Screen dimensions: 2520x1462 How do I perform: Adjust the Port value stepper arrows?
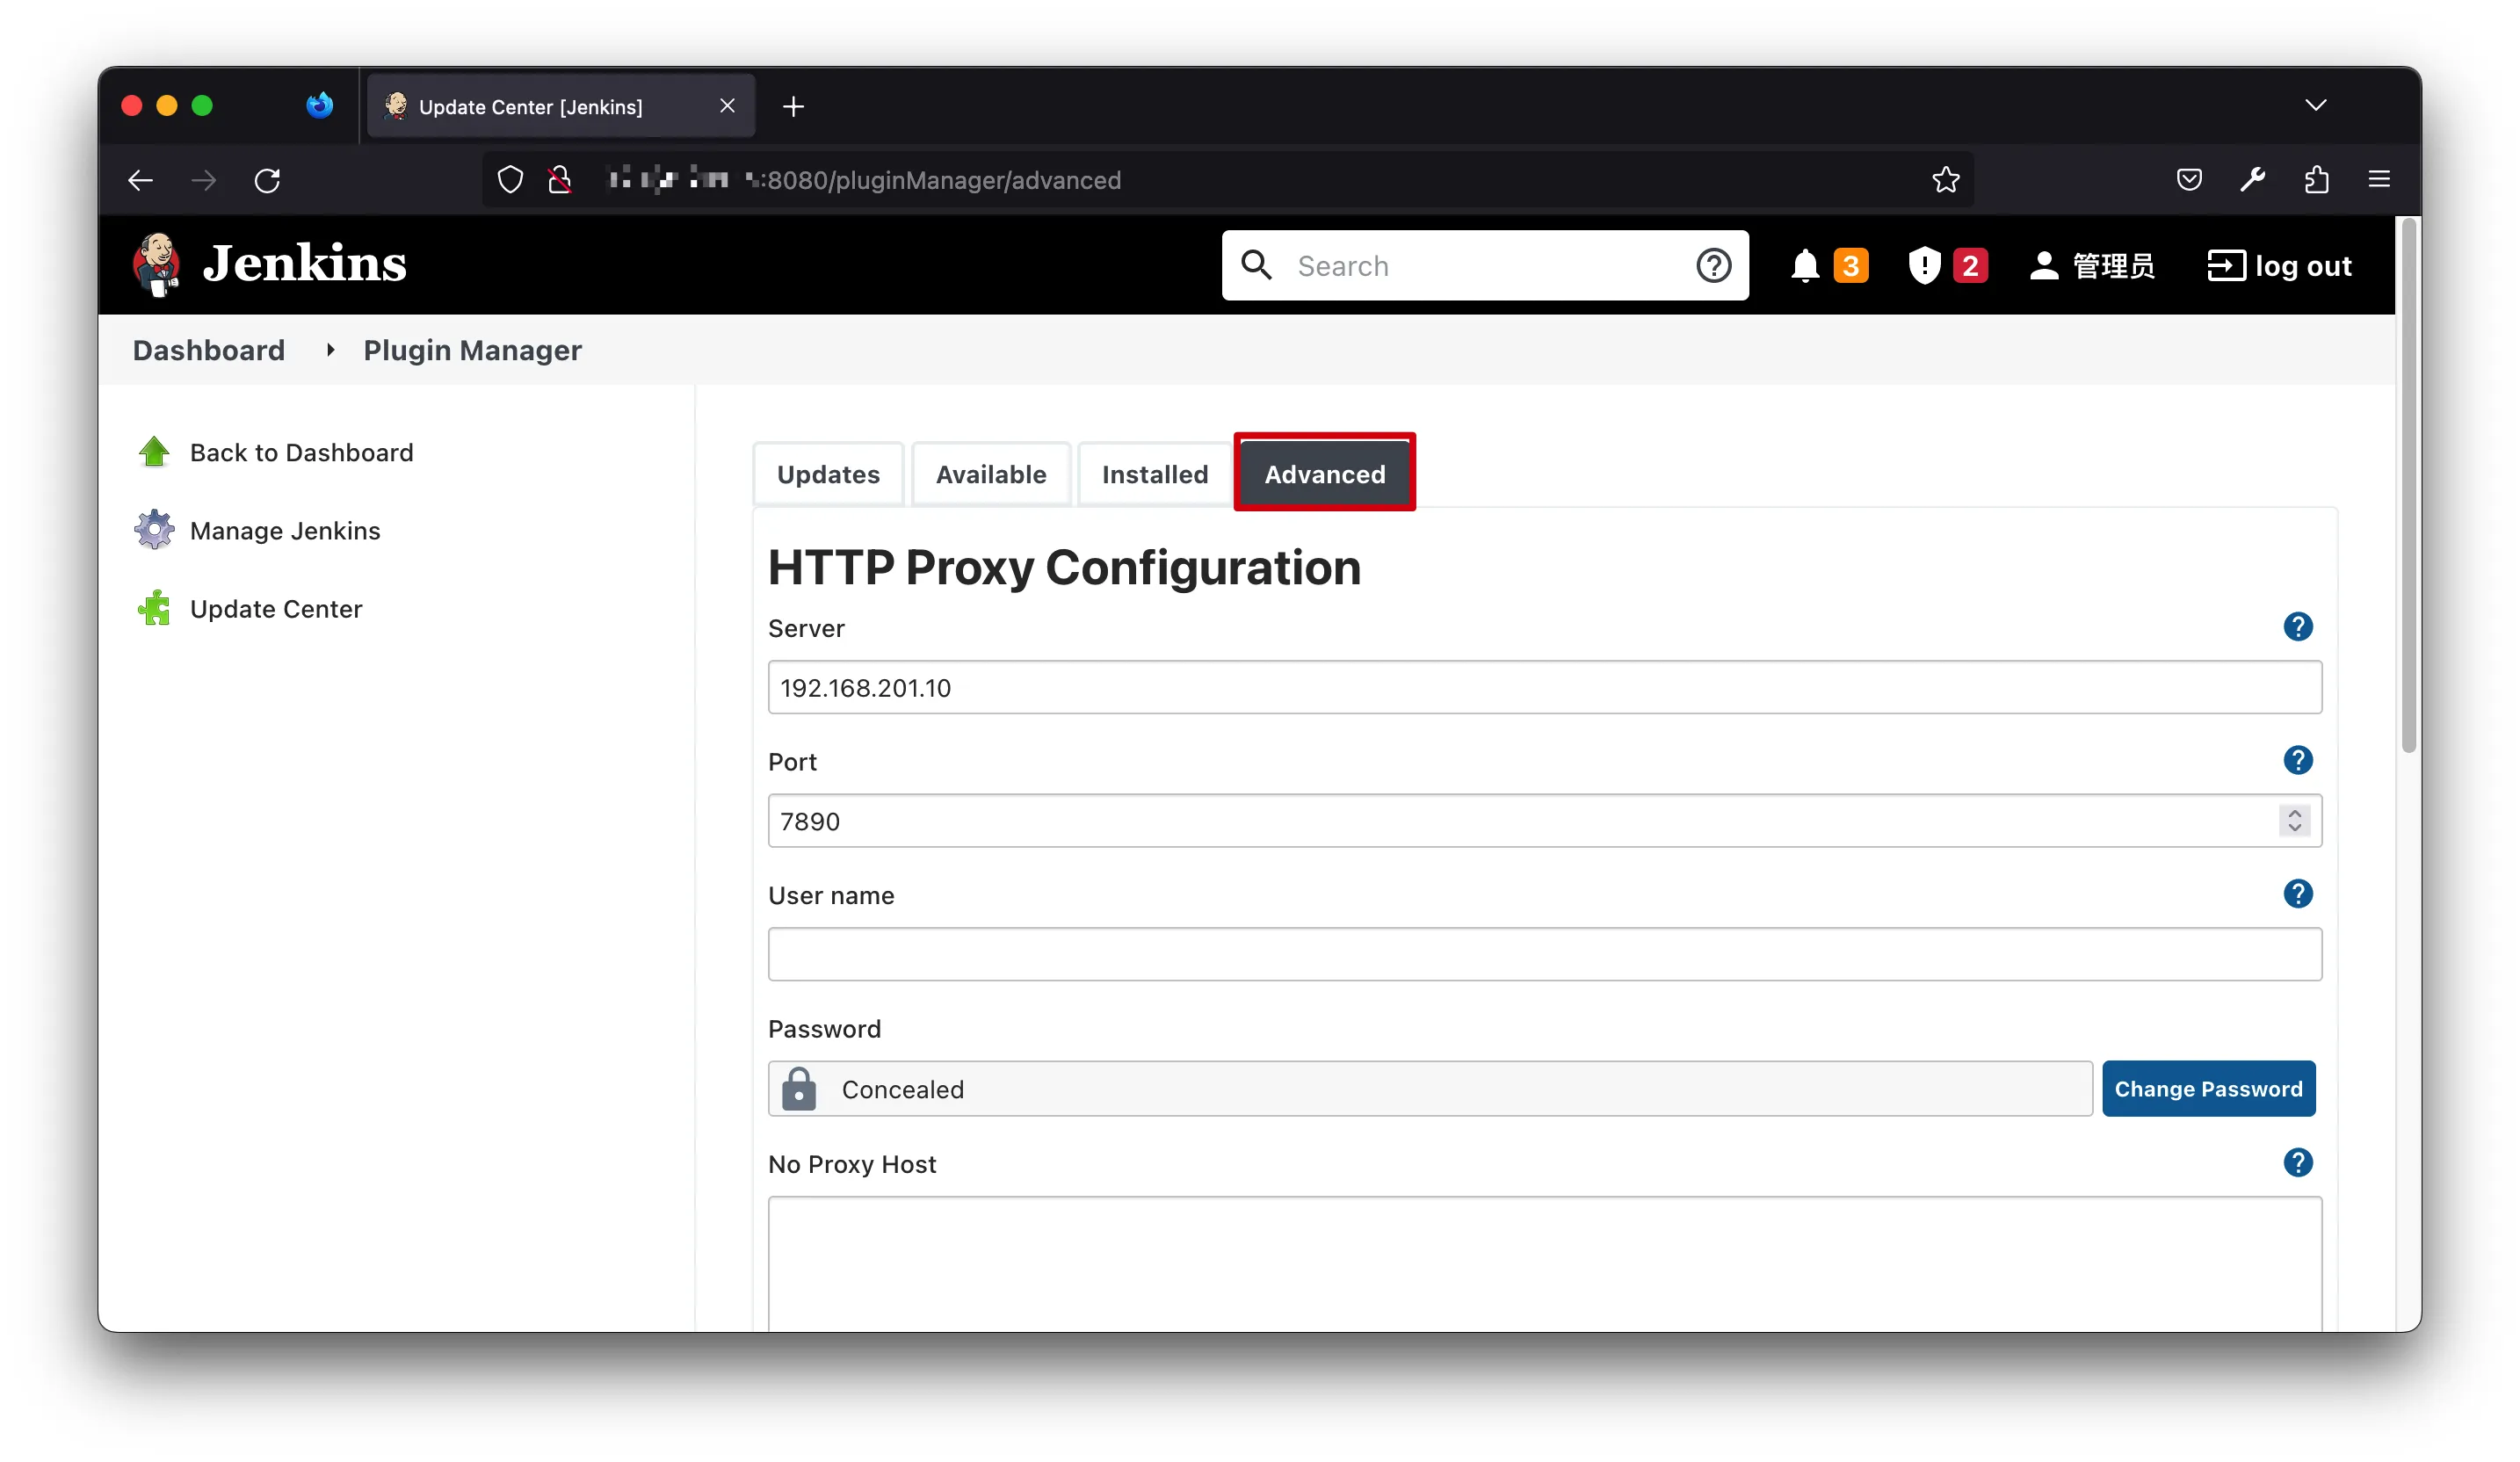click(x=2294, y=821)
